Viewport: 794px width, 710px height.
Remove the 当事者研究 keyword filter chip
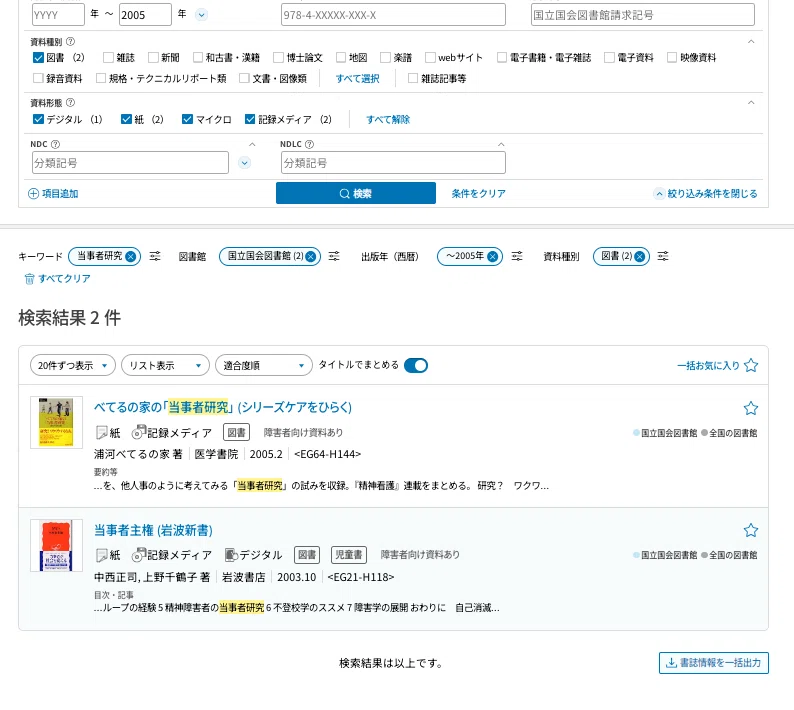point(131,256)
